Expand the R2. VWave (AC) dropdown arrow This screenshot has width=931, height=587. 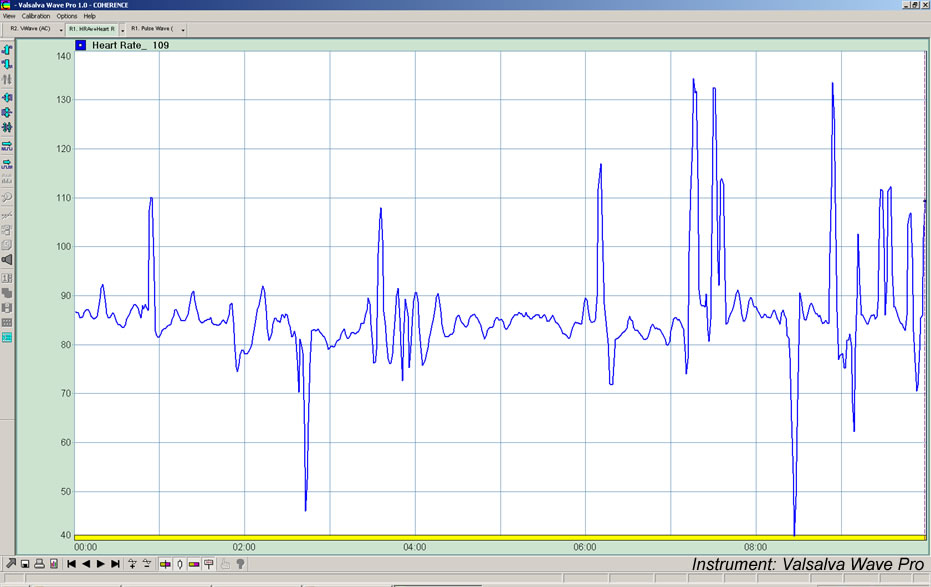pyautogui.click(x=60, y=30)
